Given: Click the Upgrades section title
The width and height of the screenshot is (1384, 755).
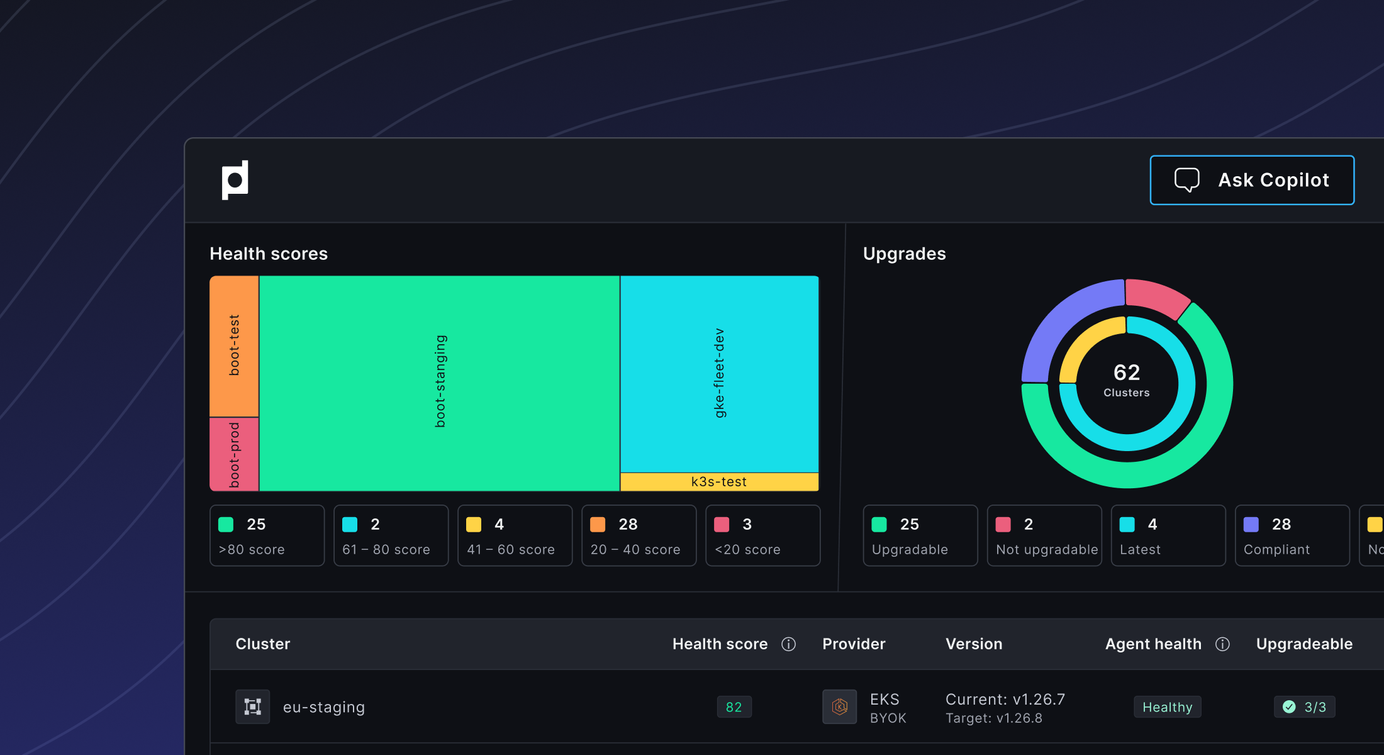Looking at the screenshot, I should click(x=904, y=254).
